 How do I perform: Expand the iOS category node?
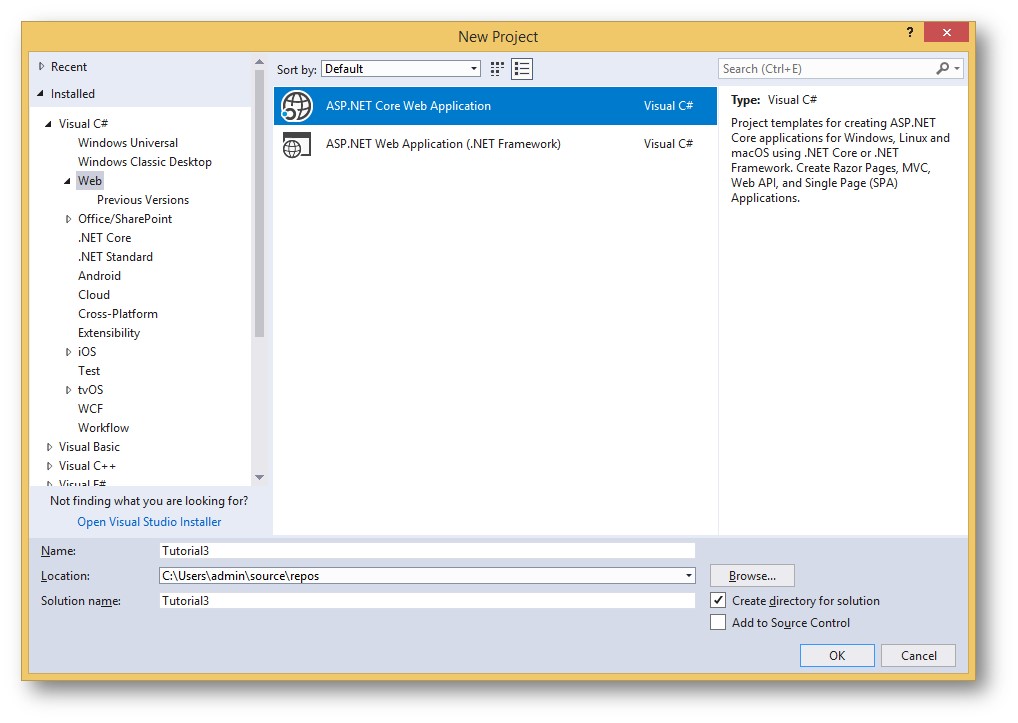tap(68, 351)
